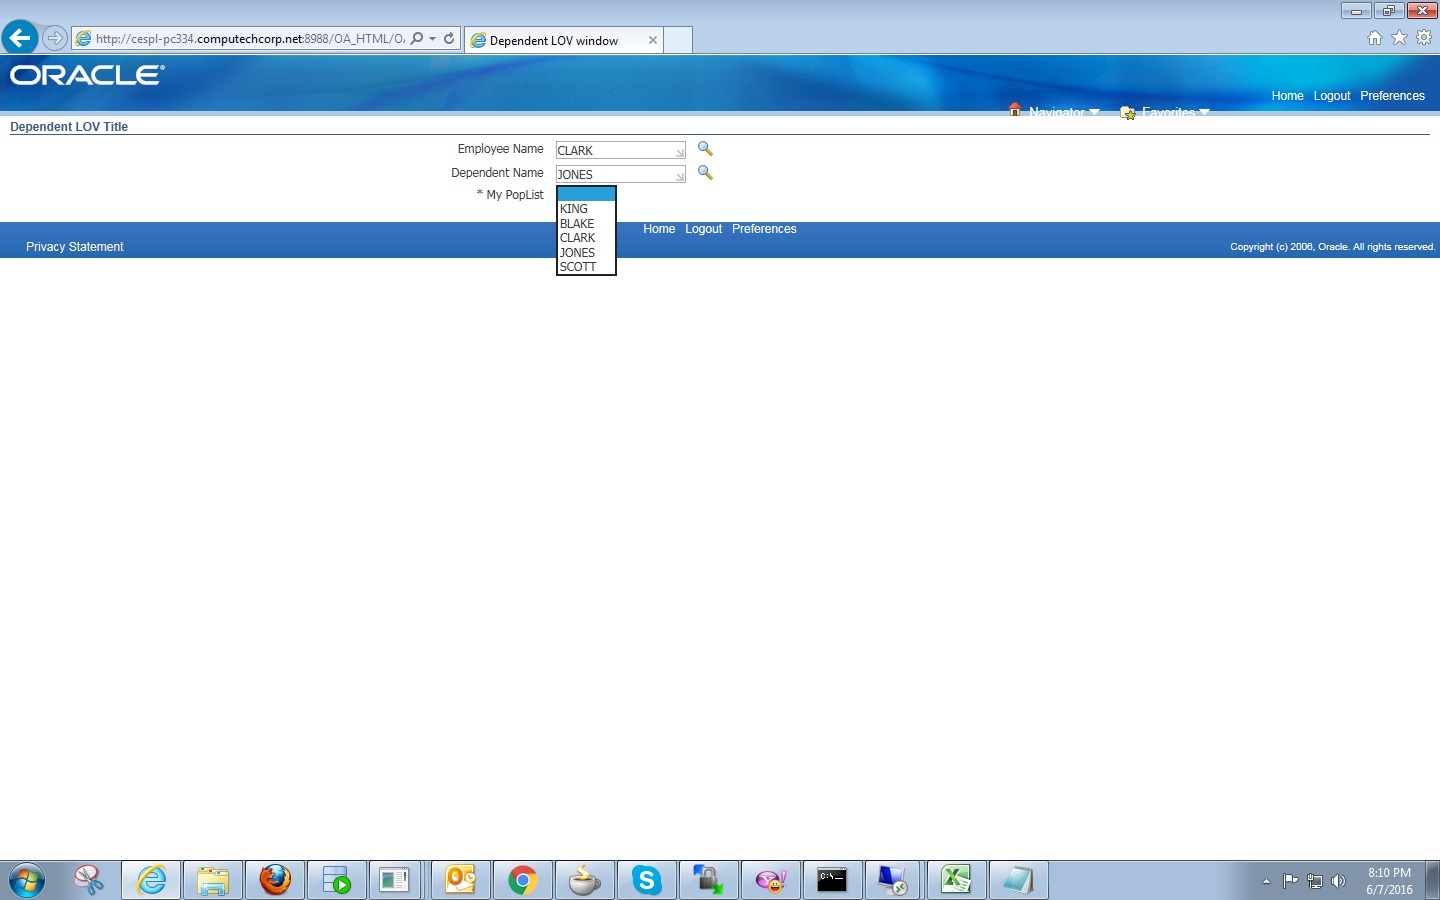Screen dimensions: 1440x900
Task: Open Microsoft Excel from the taskbar
Action: coord(956,880)
